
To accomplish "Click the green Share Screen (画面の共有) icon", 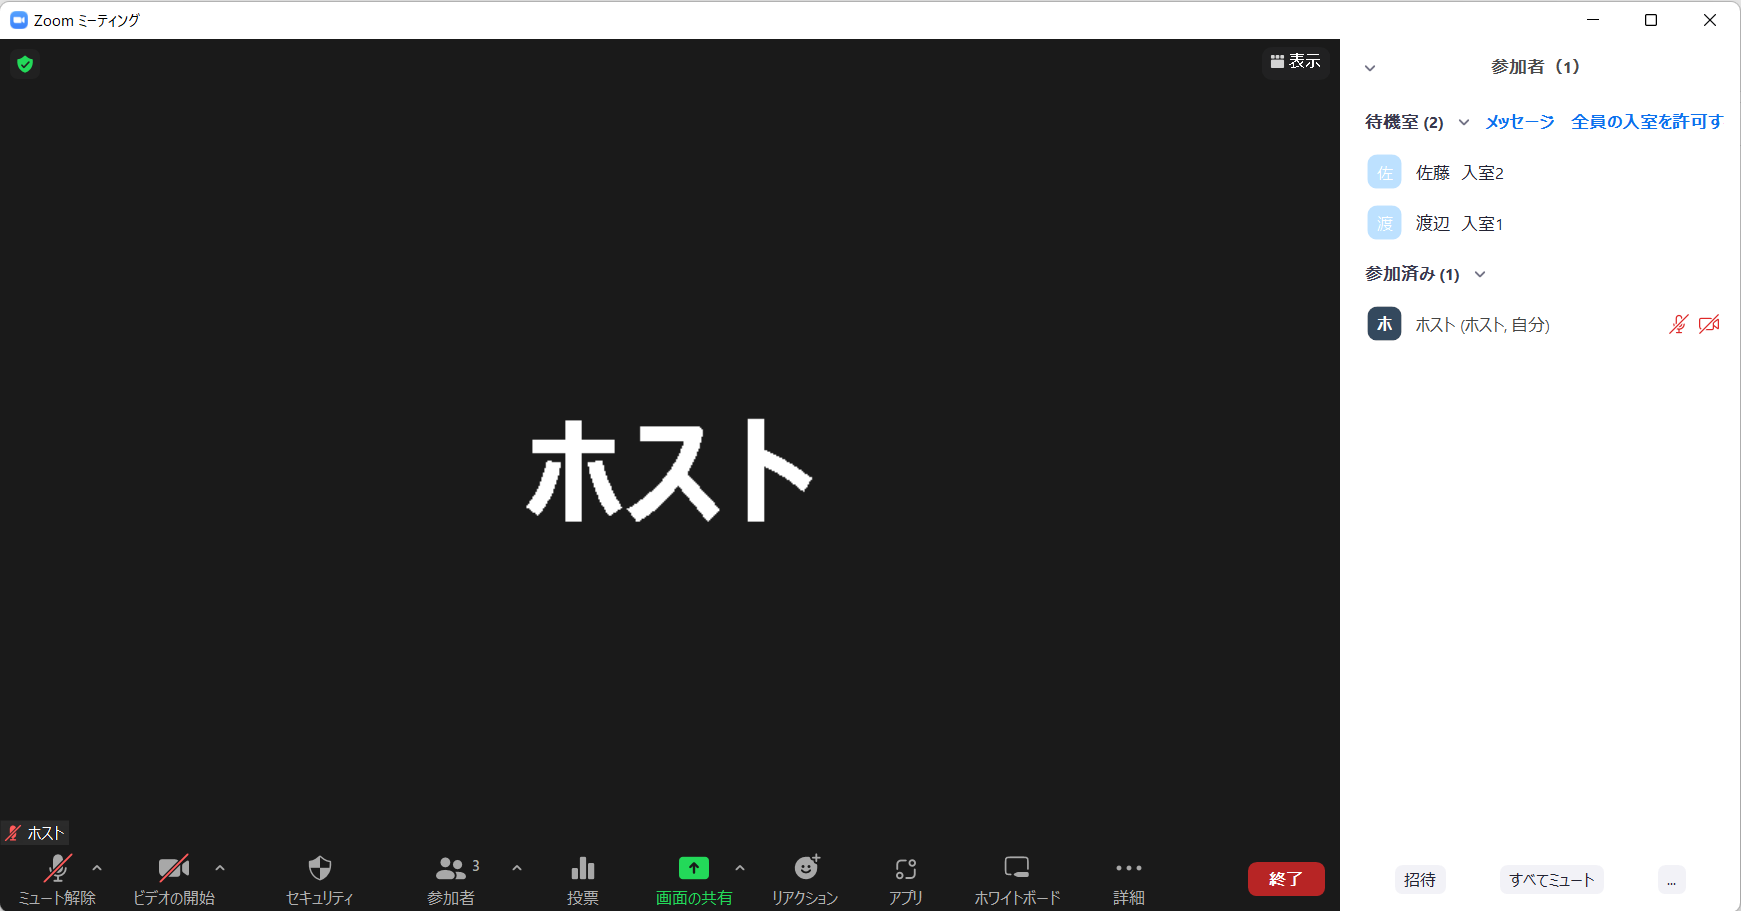I will coord(693,868).
